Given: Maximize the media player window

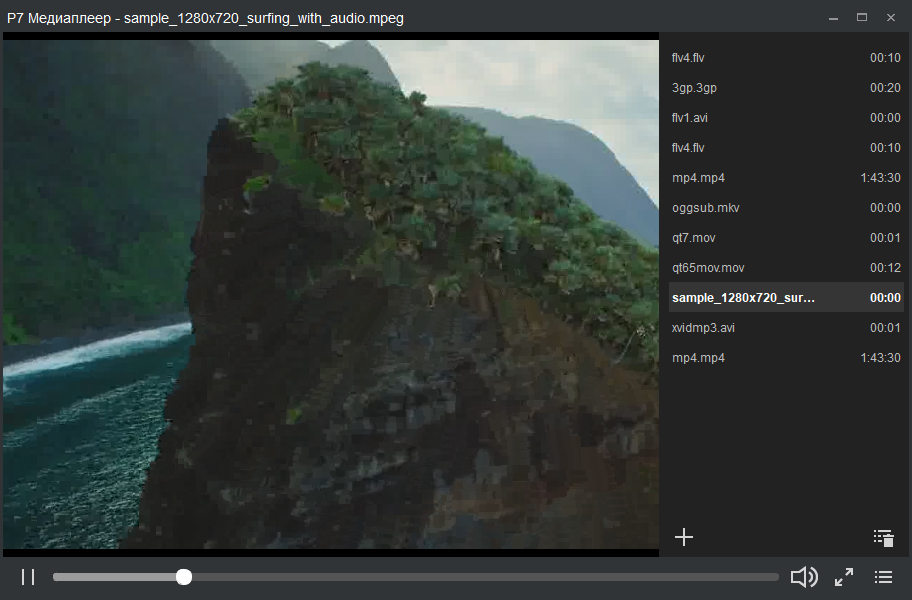Looking at the screenshot, I should pos(862,17).
